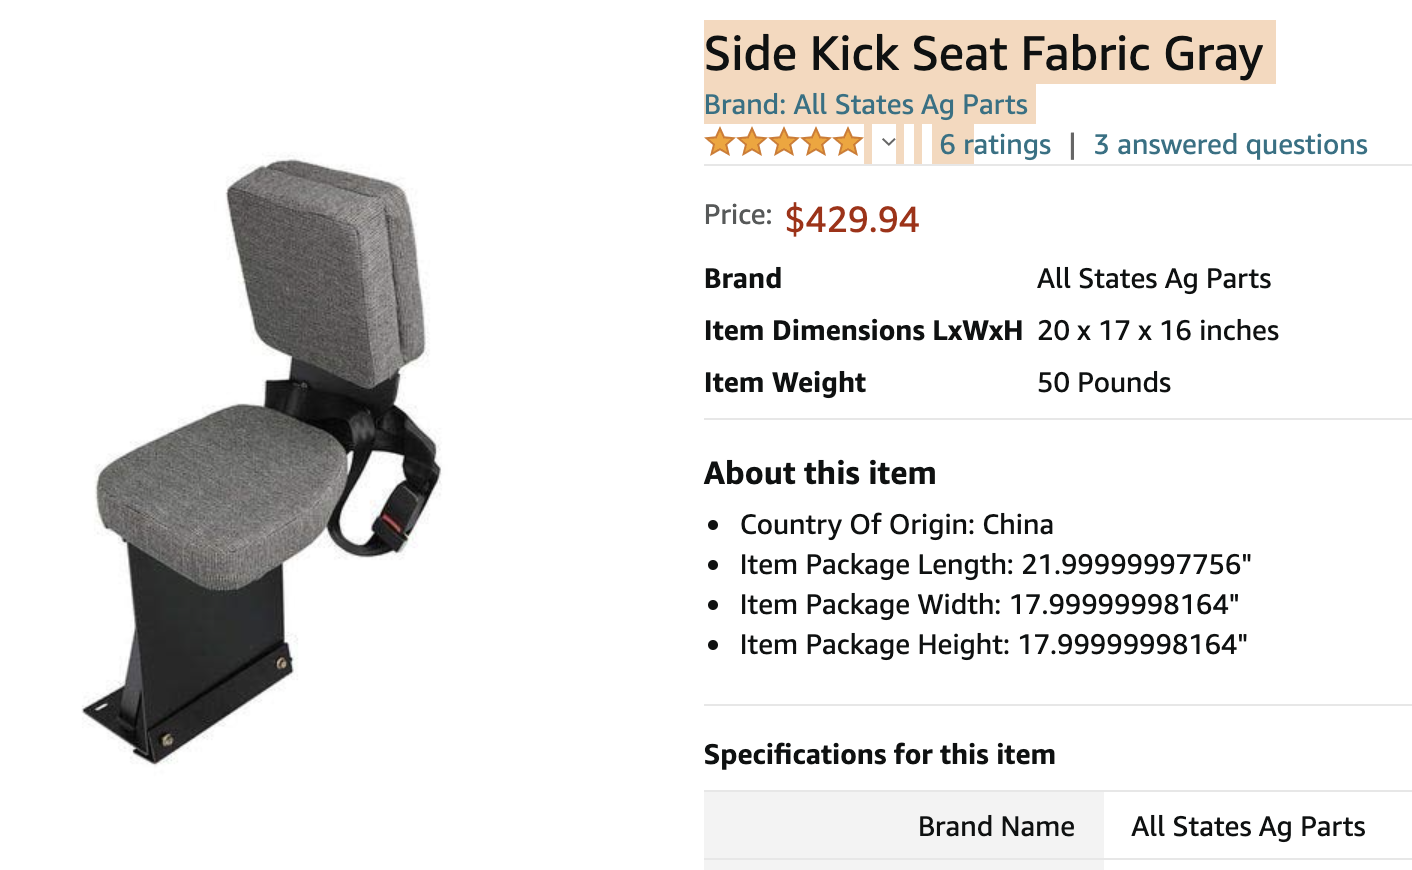Click the Item Weight label
Screen dimensions: 1412x870
785,383
